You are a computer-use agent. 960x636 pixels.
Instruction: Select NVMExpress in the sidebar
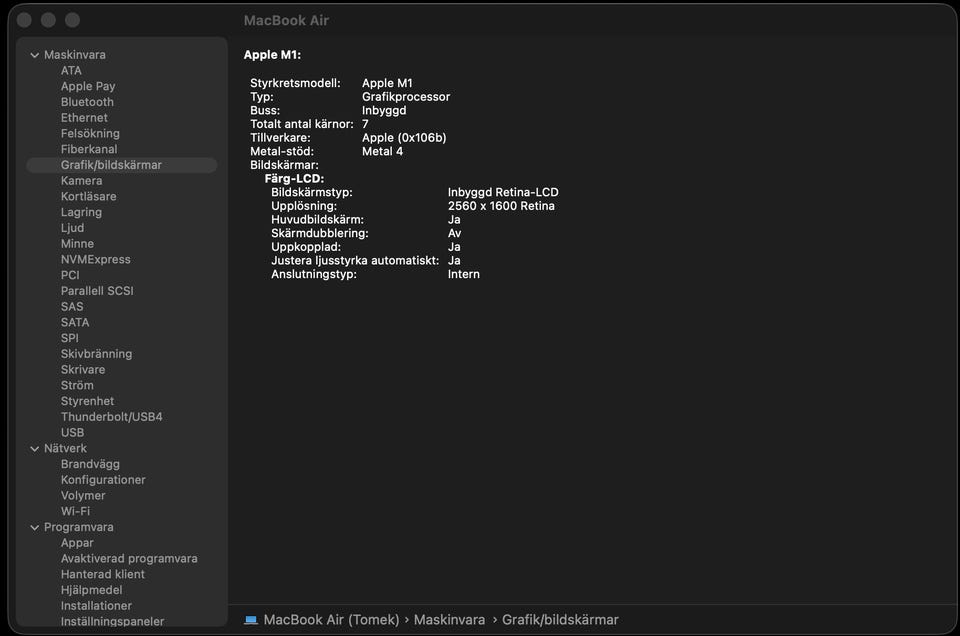click(x=96, y=260)
